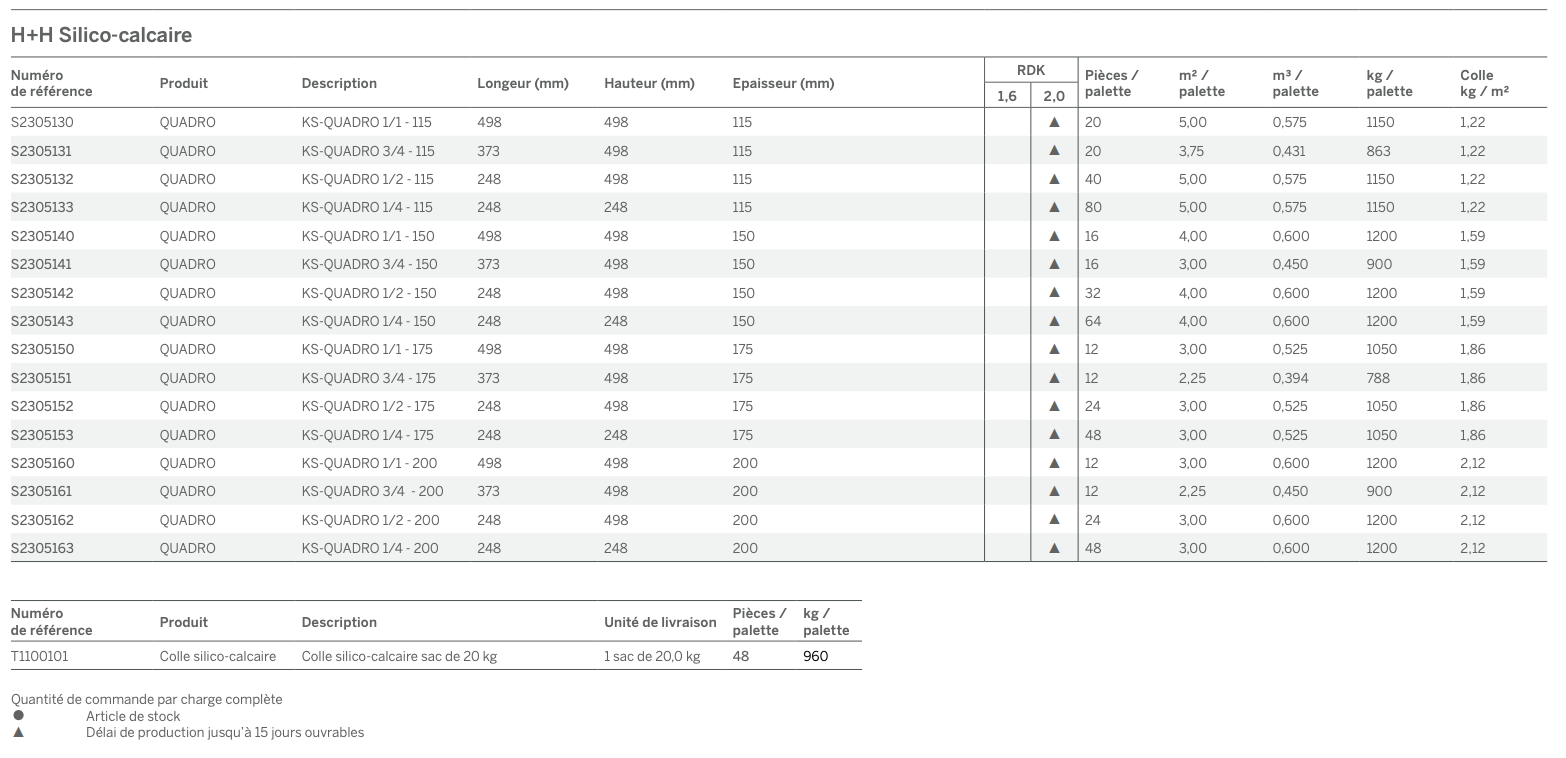Click the triangle marker in row S2305163
The height and width of the screenshot is (758, 1566).
1053,548
